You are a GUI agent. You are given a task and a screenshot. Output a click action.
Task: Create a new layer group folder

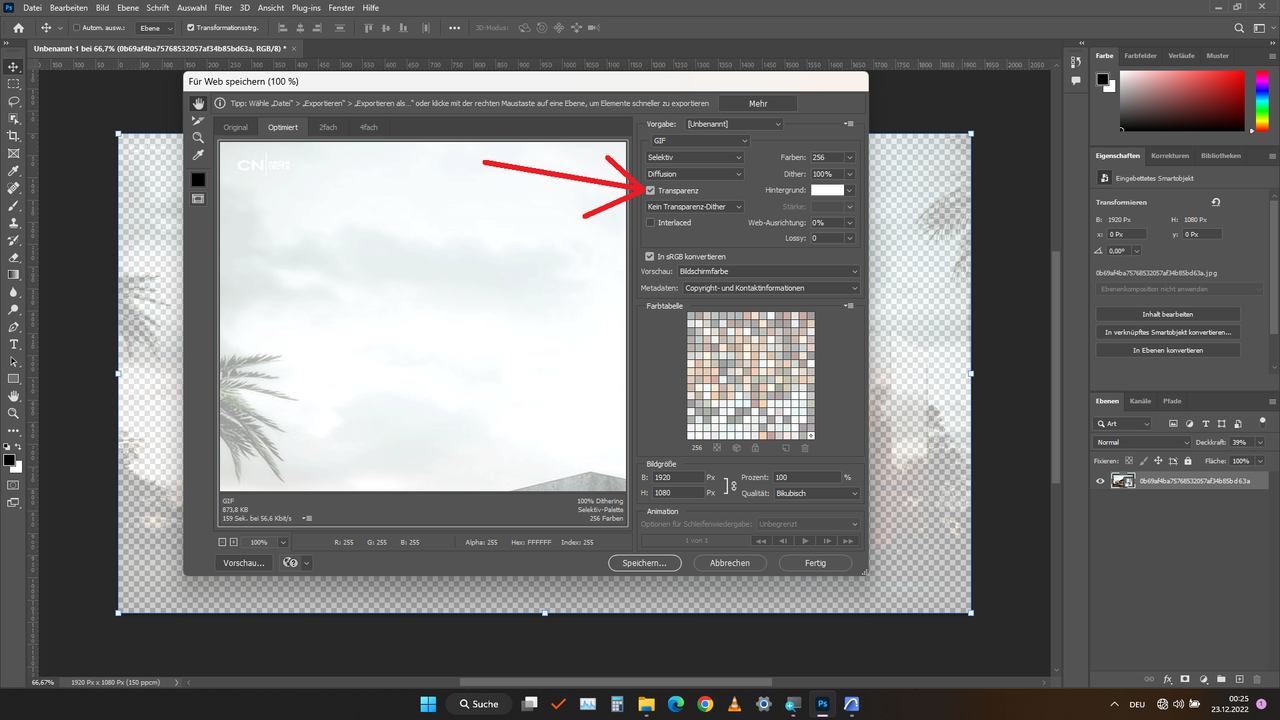coord(1222,680)
